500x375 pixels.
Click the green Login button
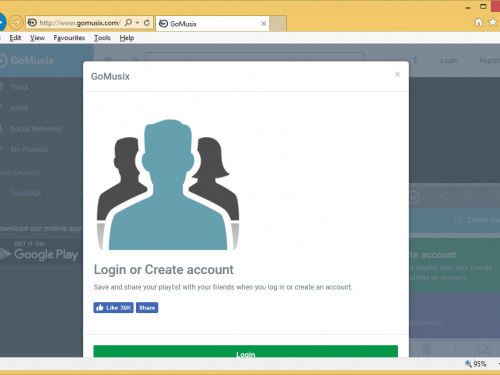click(246, 351)
